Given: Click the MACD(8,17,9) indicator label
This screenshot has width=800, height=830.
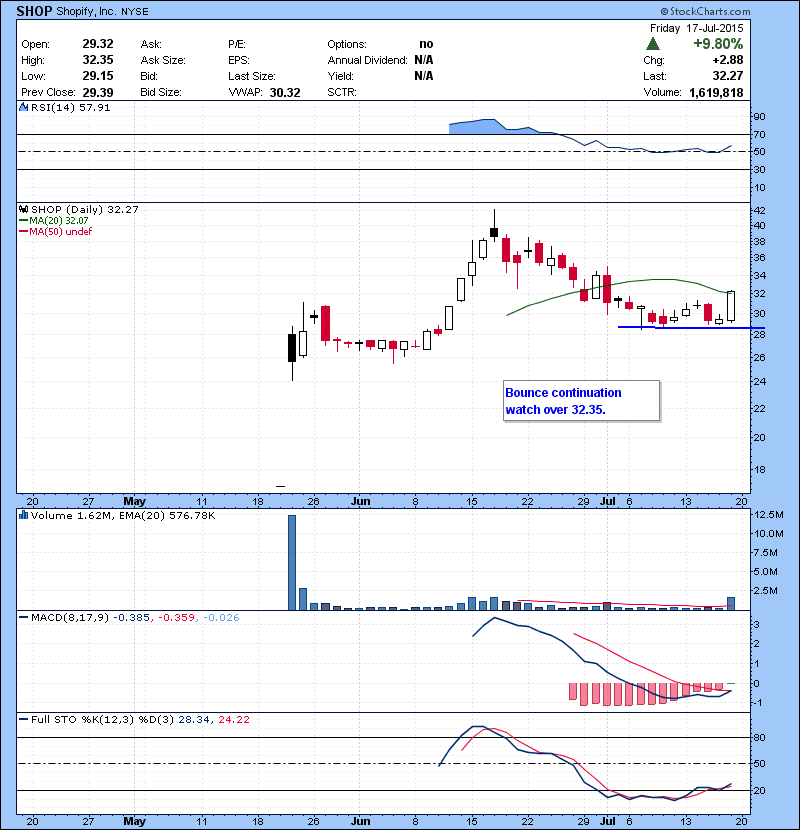Looking at the screenshot, I should point(70,618).
